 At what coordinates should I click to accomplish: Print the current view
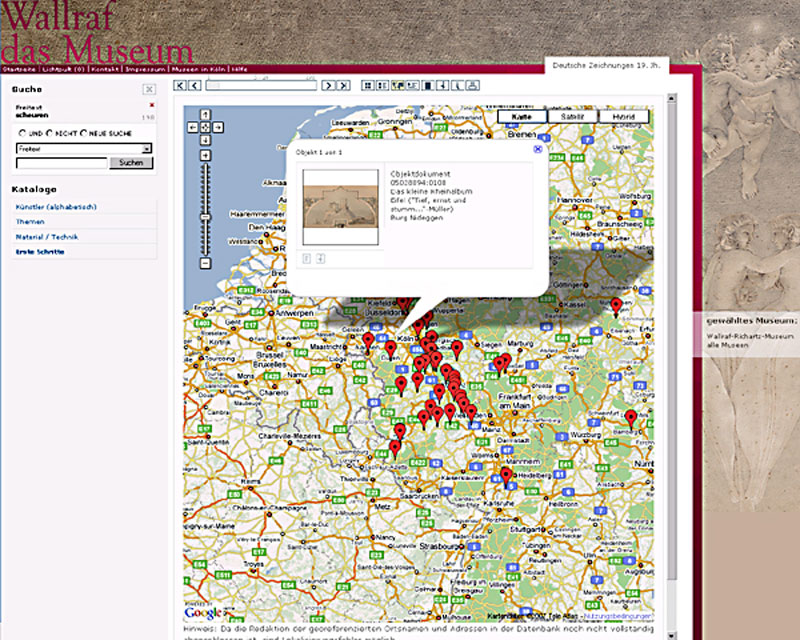coord(472,85)
